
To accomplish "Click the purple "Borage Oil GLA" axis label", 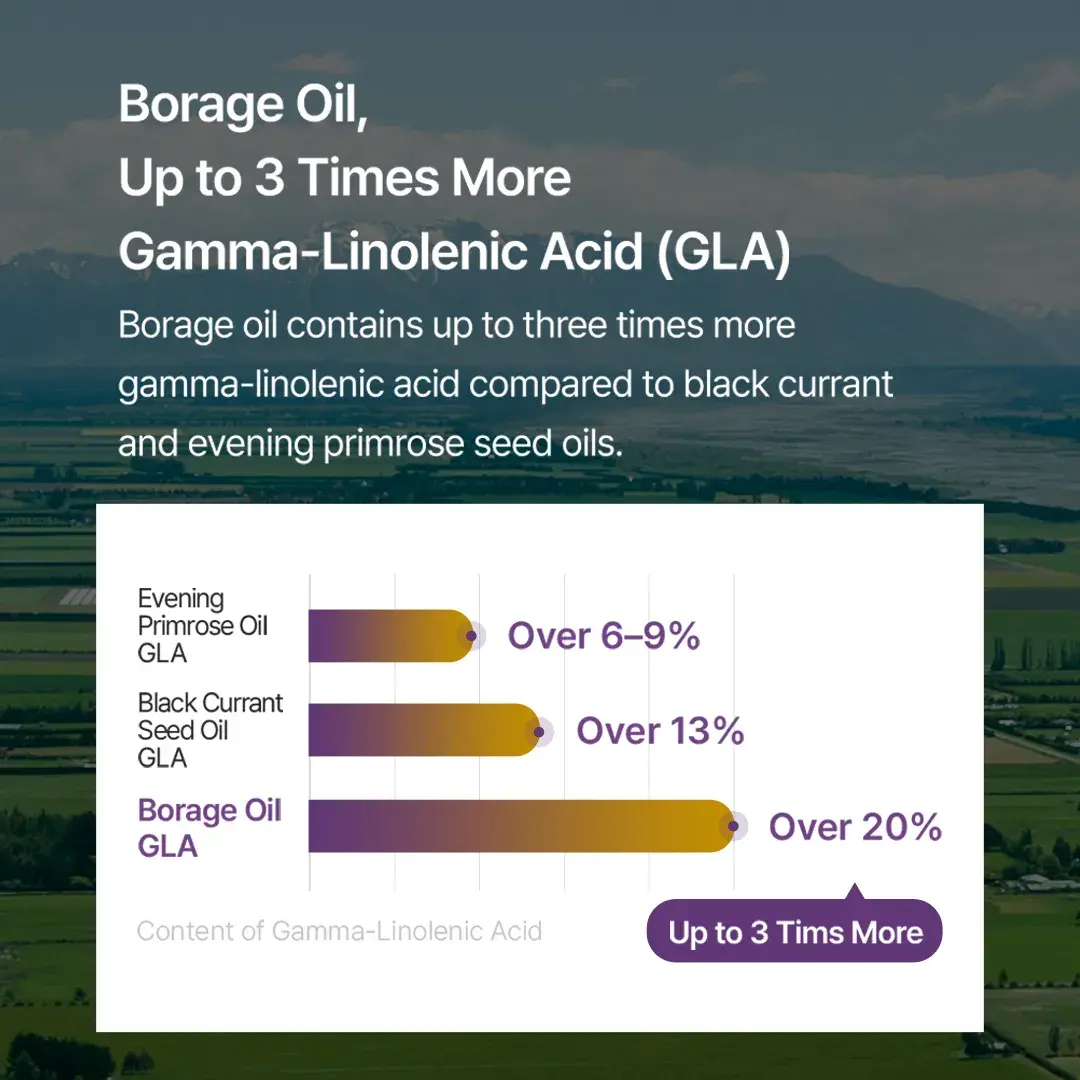I will (210, 828).
